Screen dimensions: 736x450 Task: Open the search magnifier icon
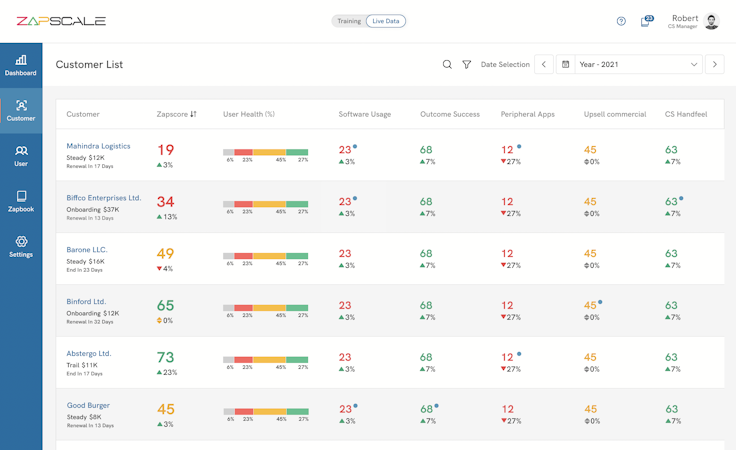tap(447, 64)
